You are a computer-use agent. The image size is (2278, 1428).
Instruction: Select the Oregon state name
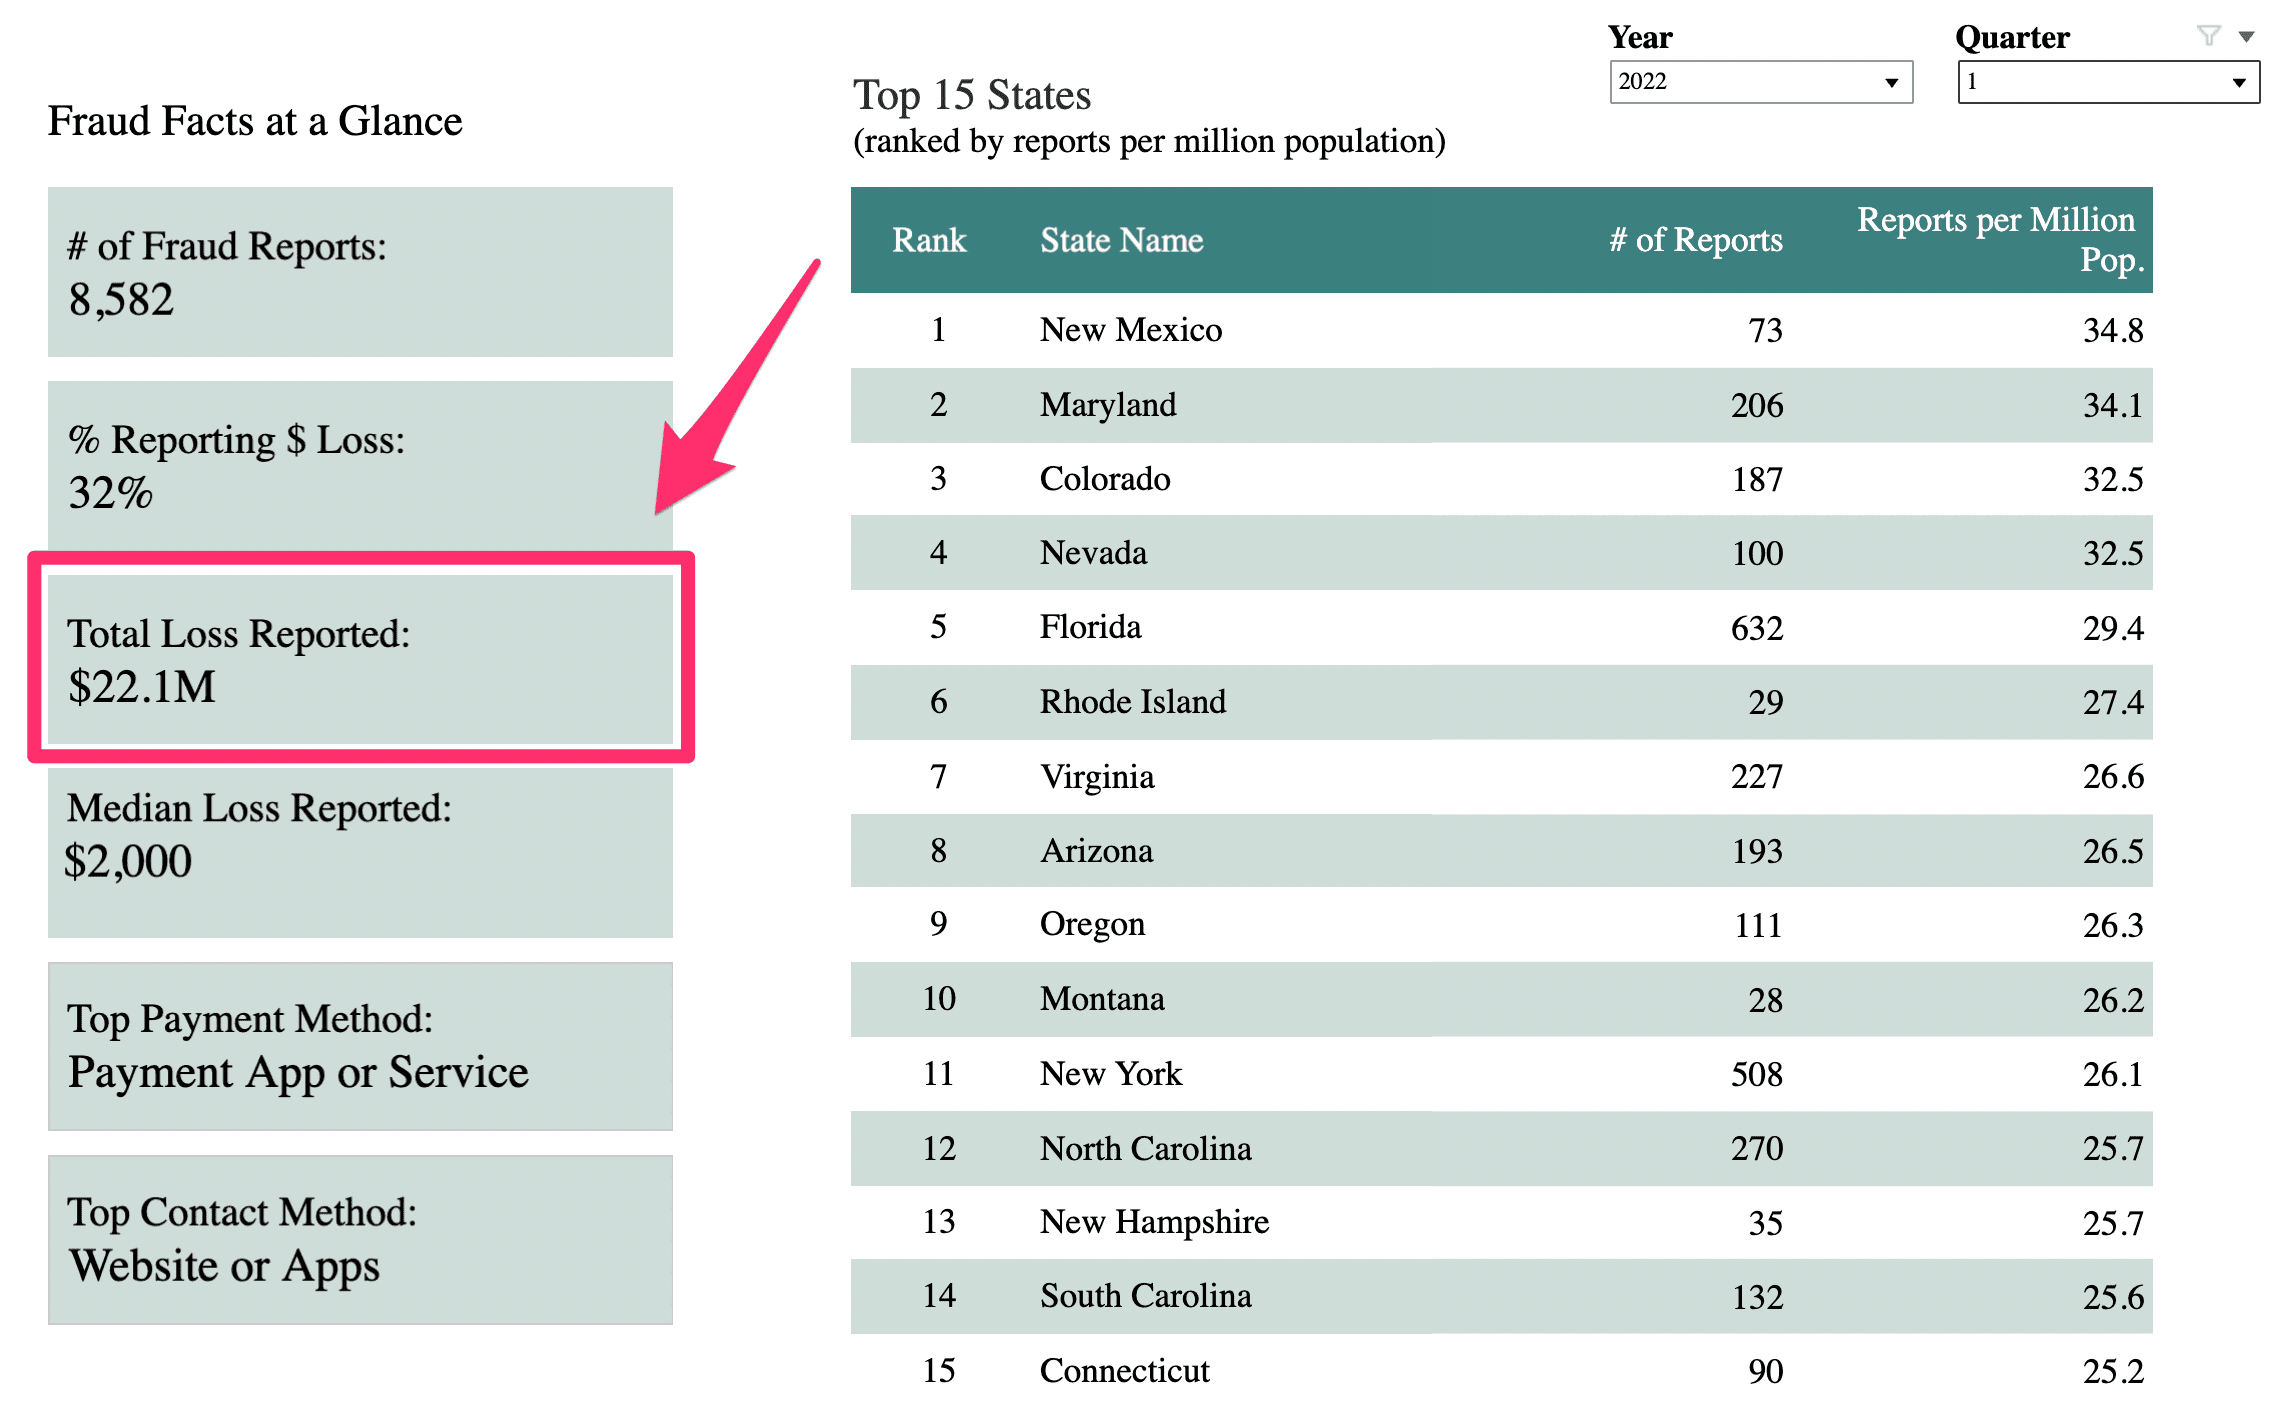tap(1092, 925)
